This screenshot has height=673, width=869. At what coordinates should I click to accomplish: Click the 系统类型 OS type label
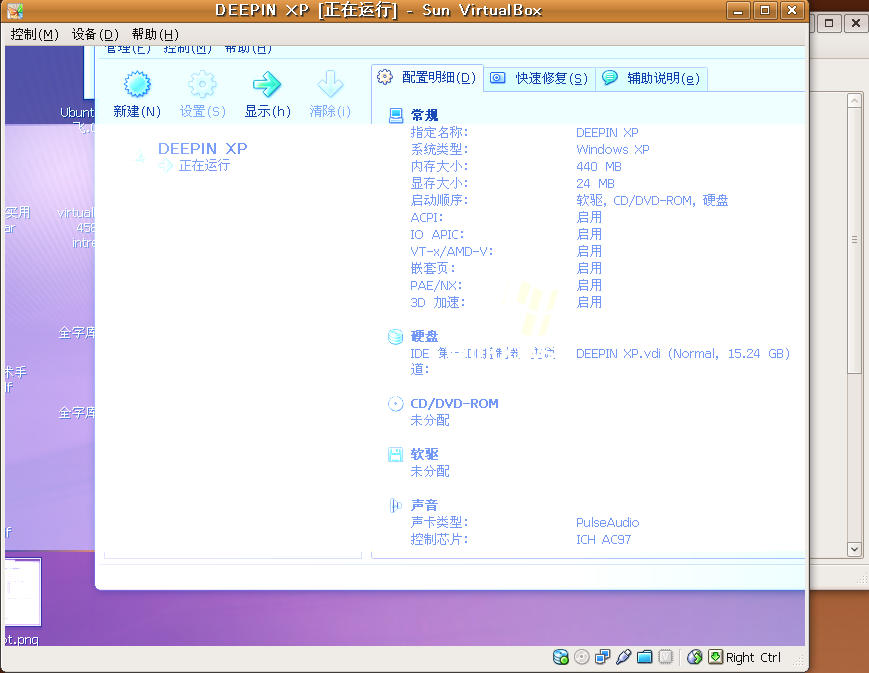[x=439, y=150]
